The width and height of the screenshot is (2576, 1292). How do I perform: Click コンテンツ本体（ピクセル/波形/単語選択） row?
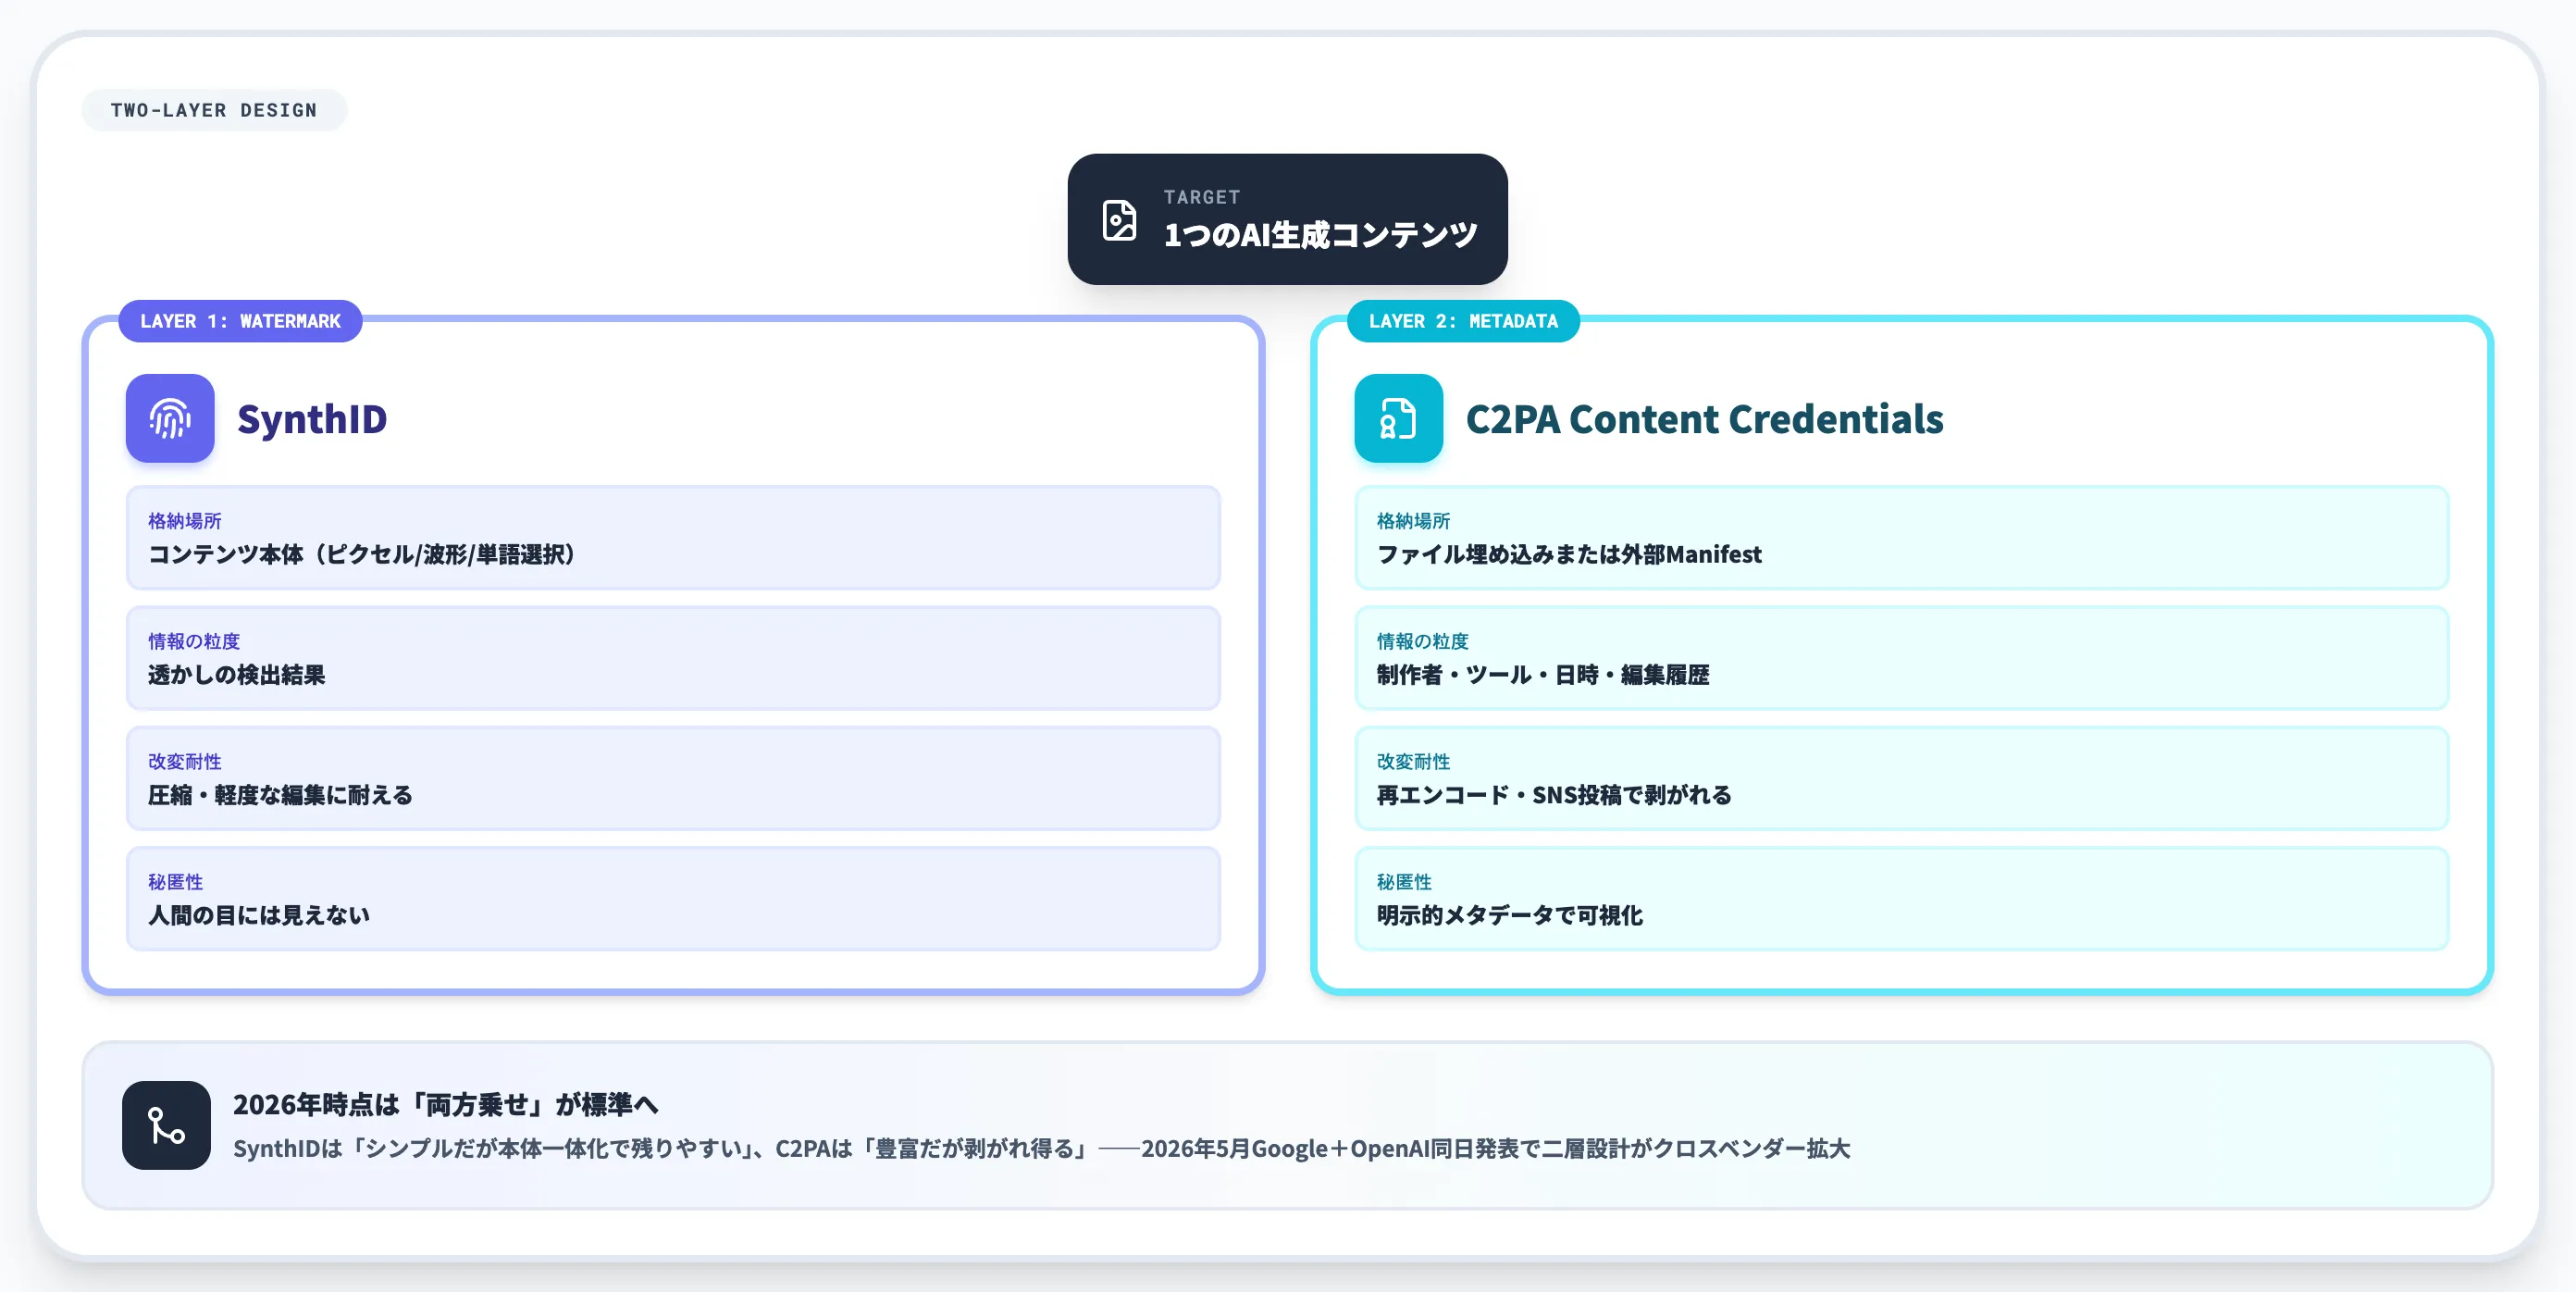(673, 538)
